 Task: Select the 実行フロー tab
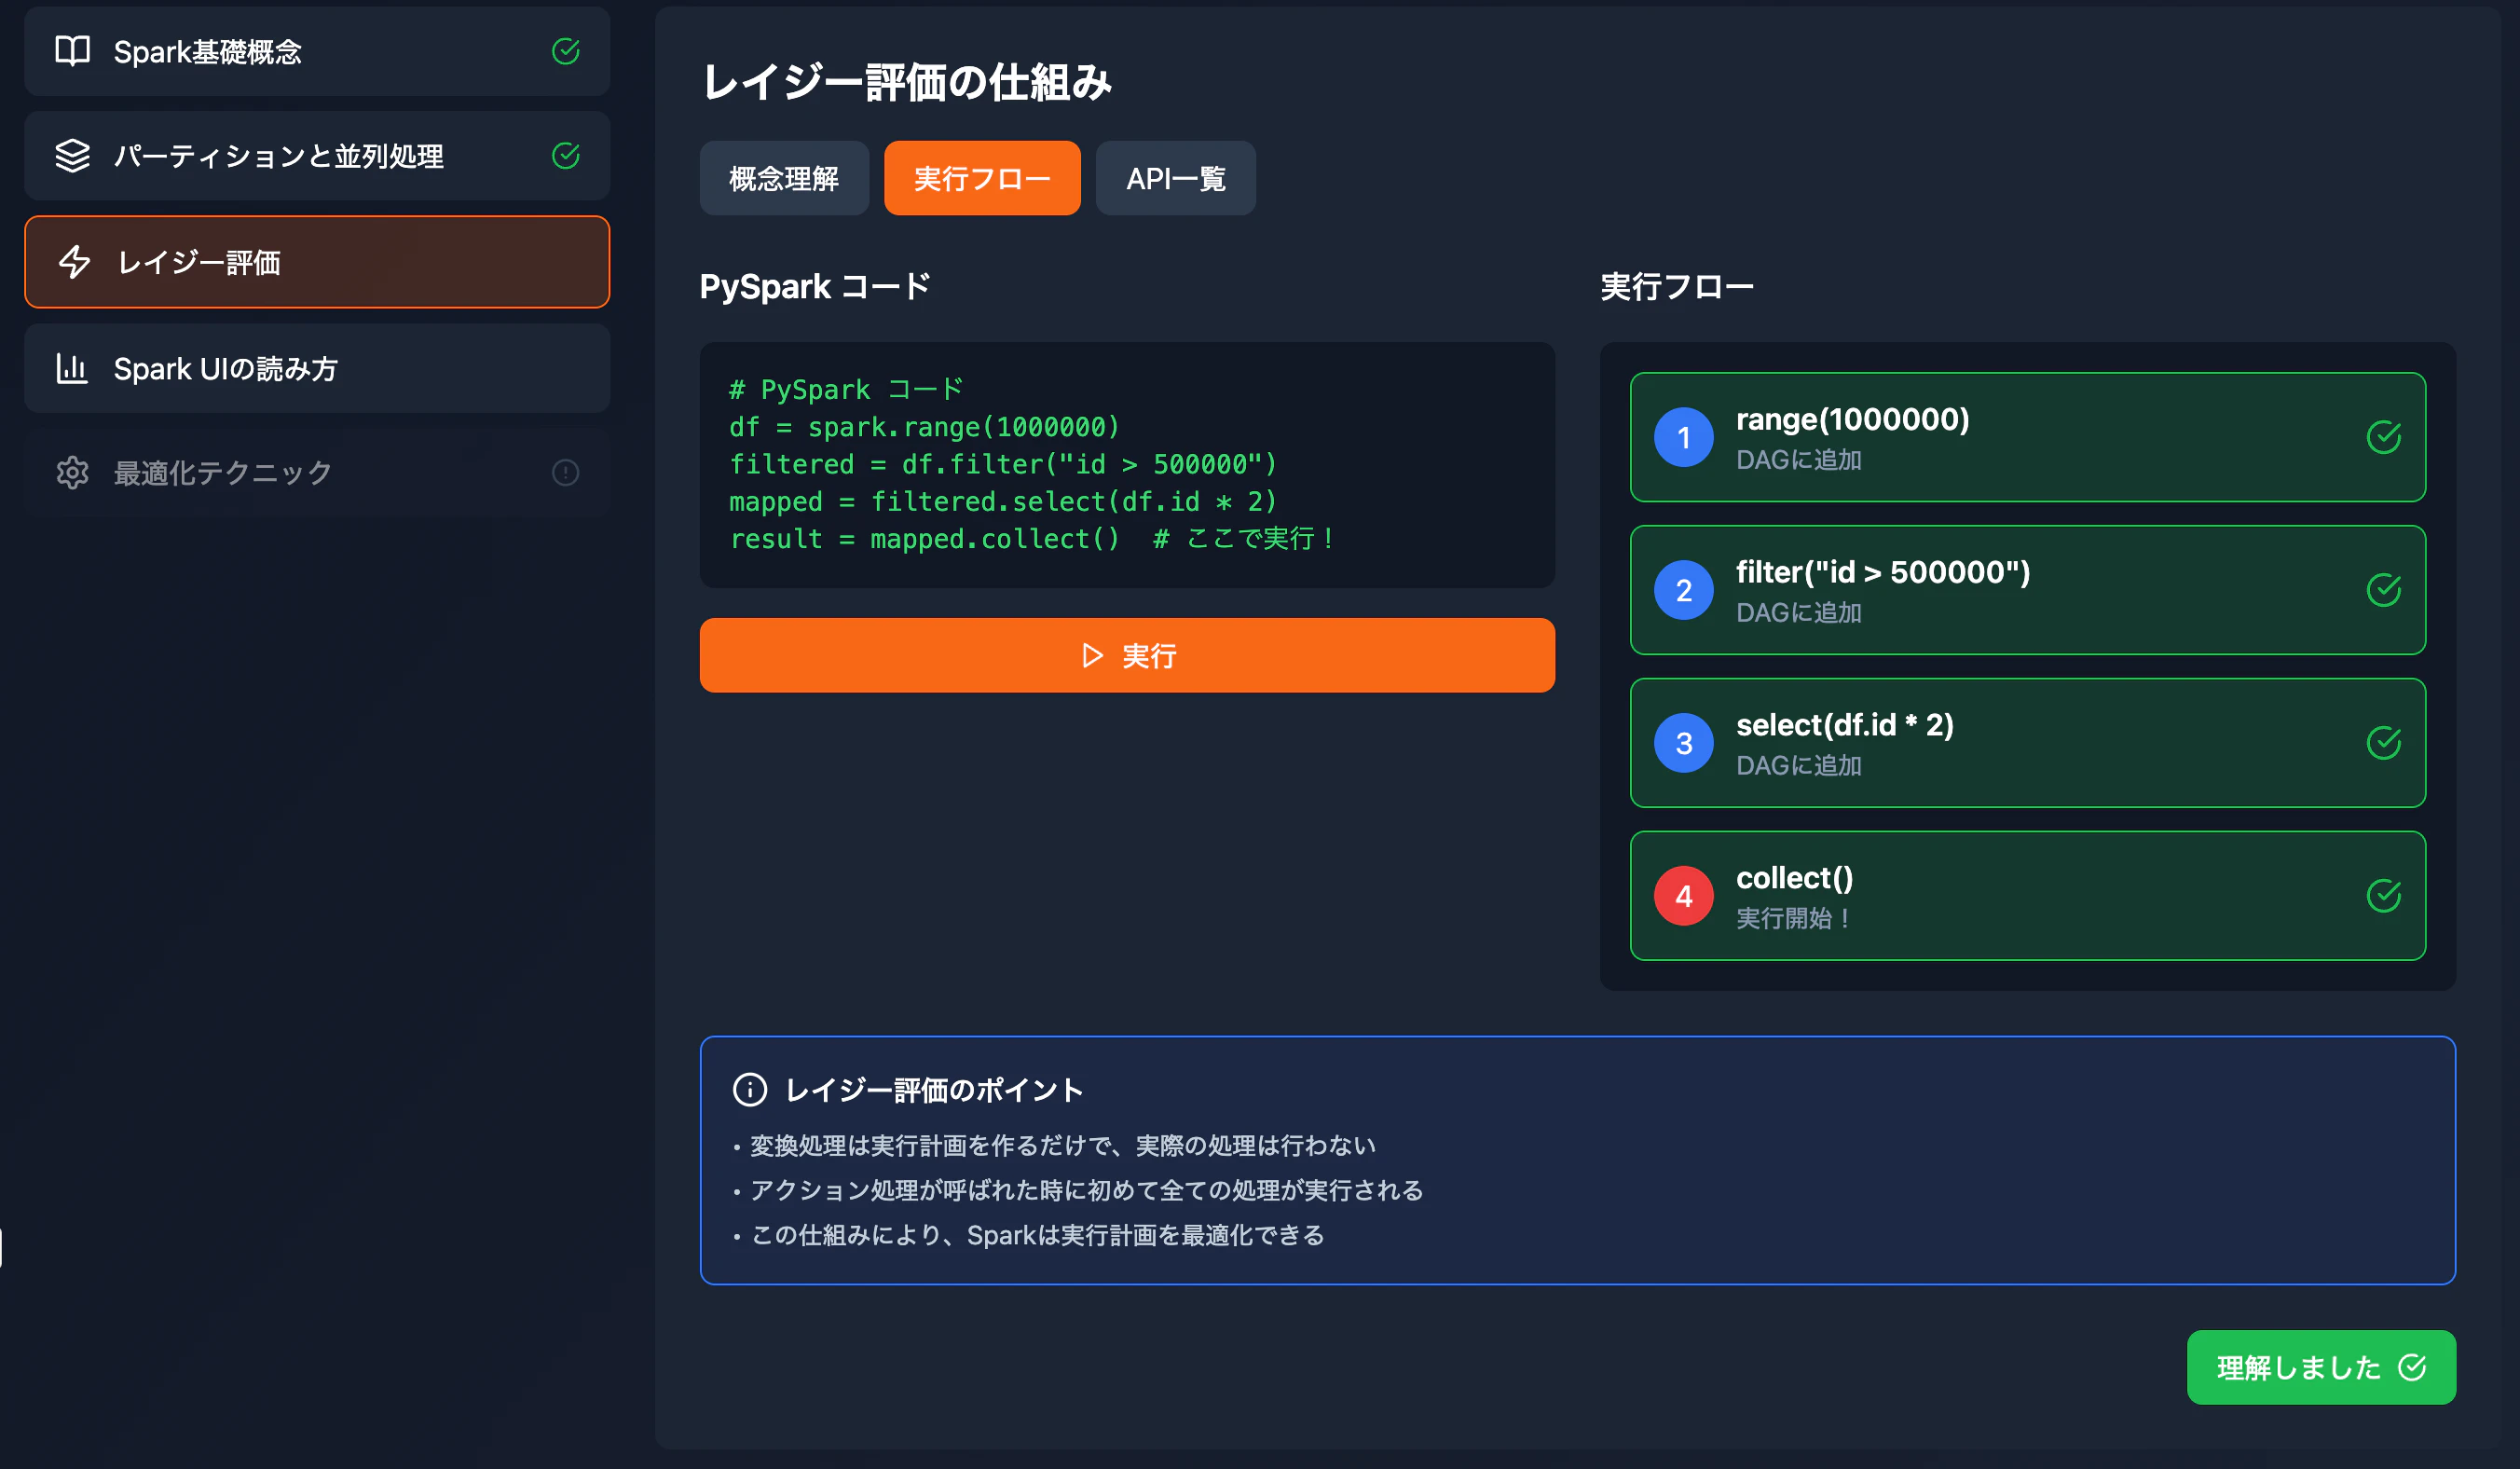(981, 178)
